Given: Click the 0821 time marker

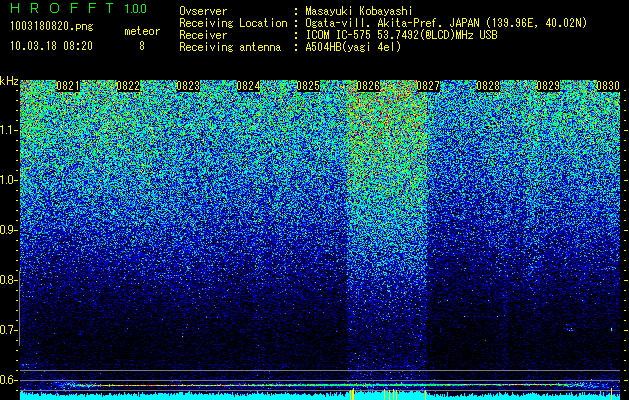Looking at the screenshot, I should pyautogui.click(x=68, y=86).
